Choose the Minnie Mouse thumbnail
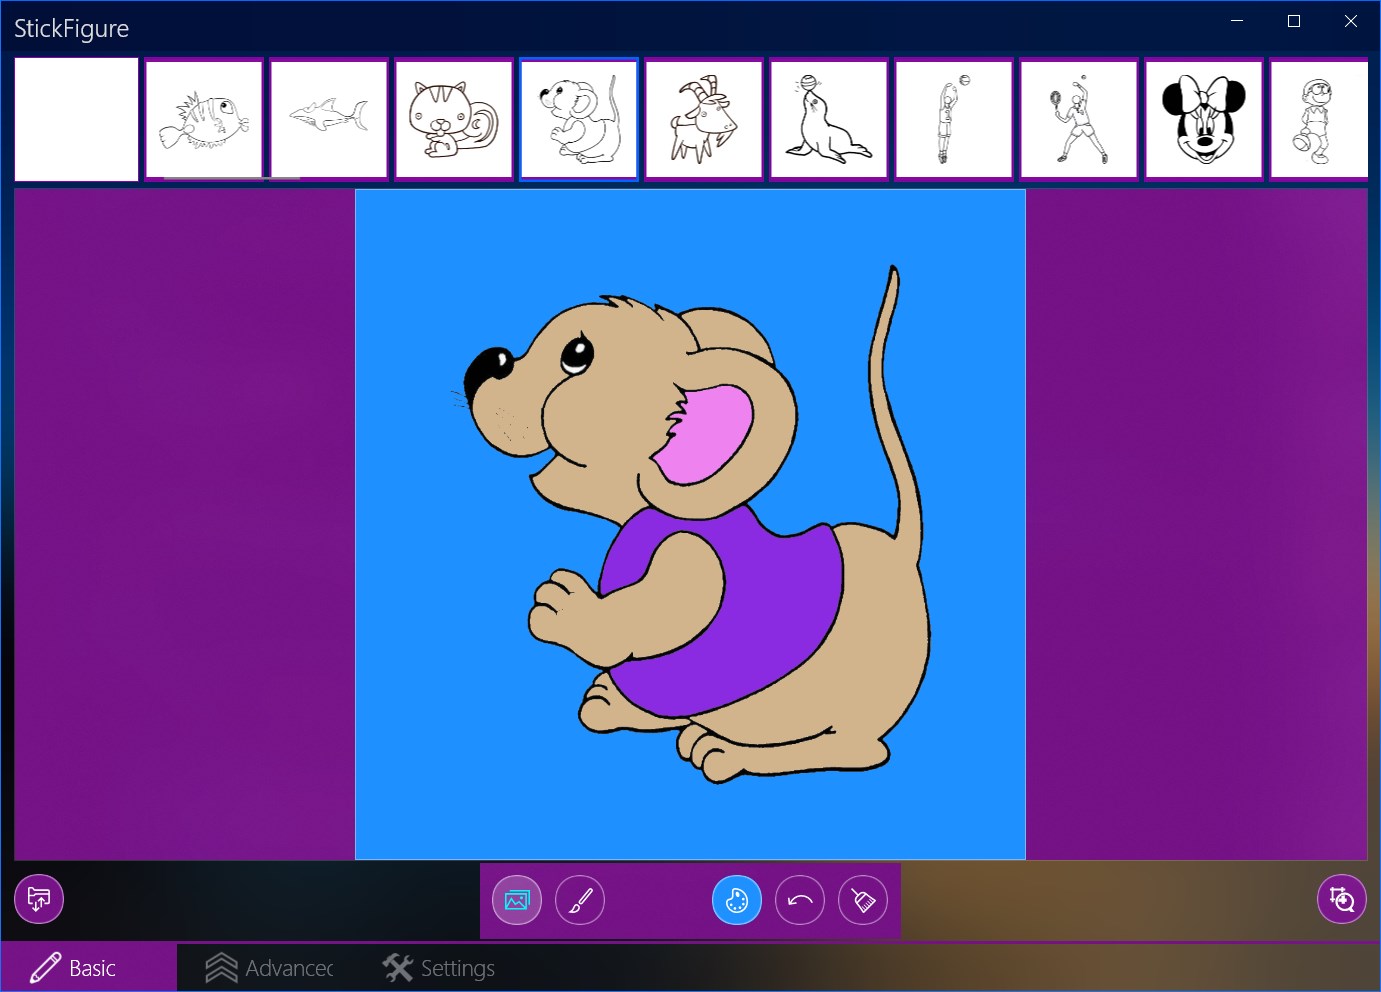This screenshot has height=992, width=1381. [1204, 119]
